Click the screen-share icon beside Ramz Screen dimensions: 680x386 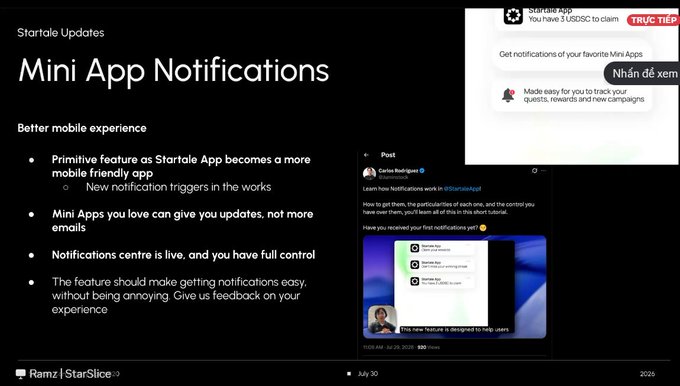20,373
